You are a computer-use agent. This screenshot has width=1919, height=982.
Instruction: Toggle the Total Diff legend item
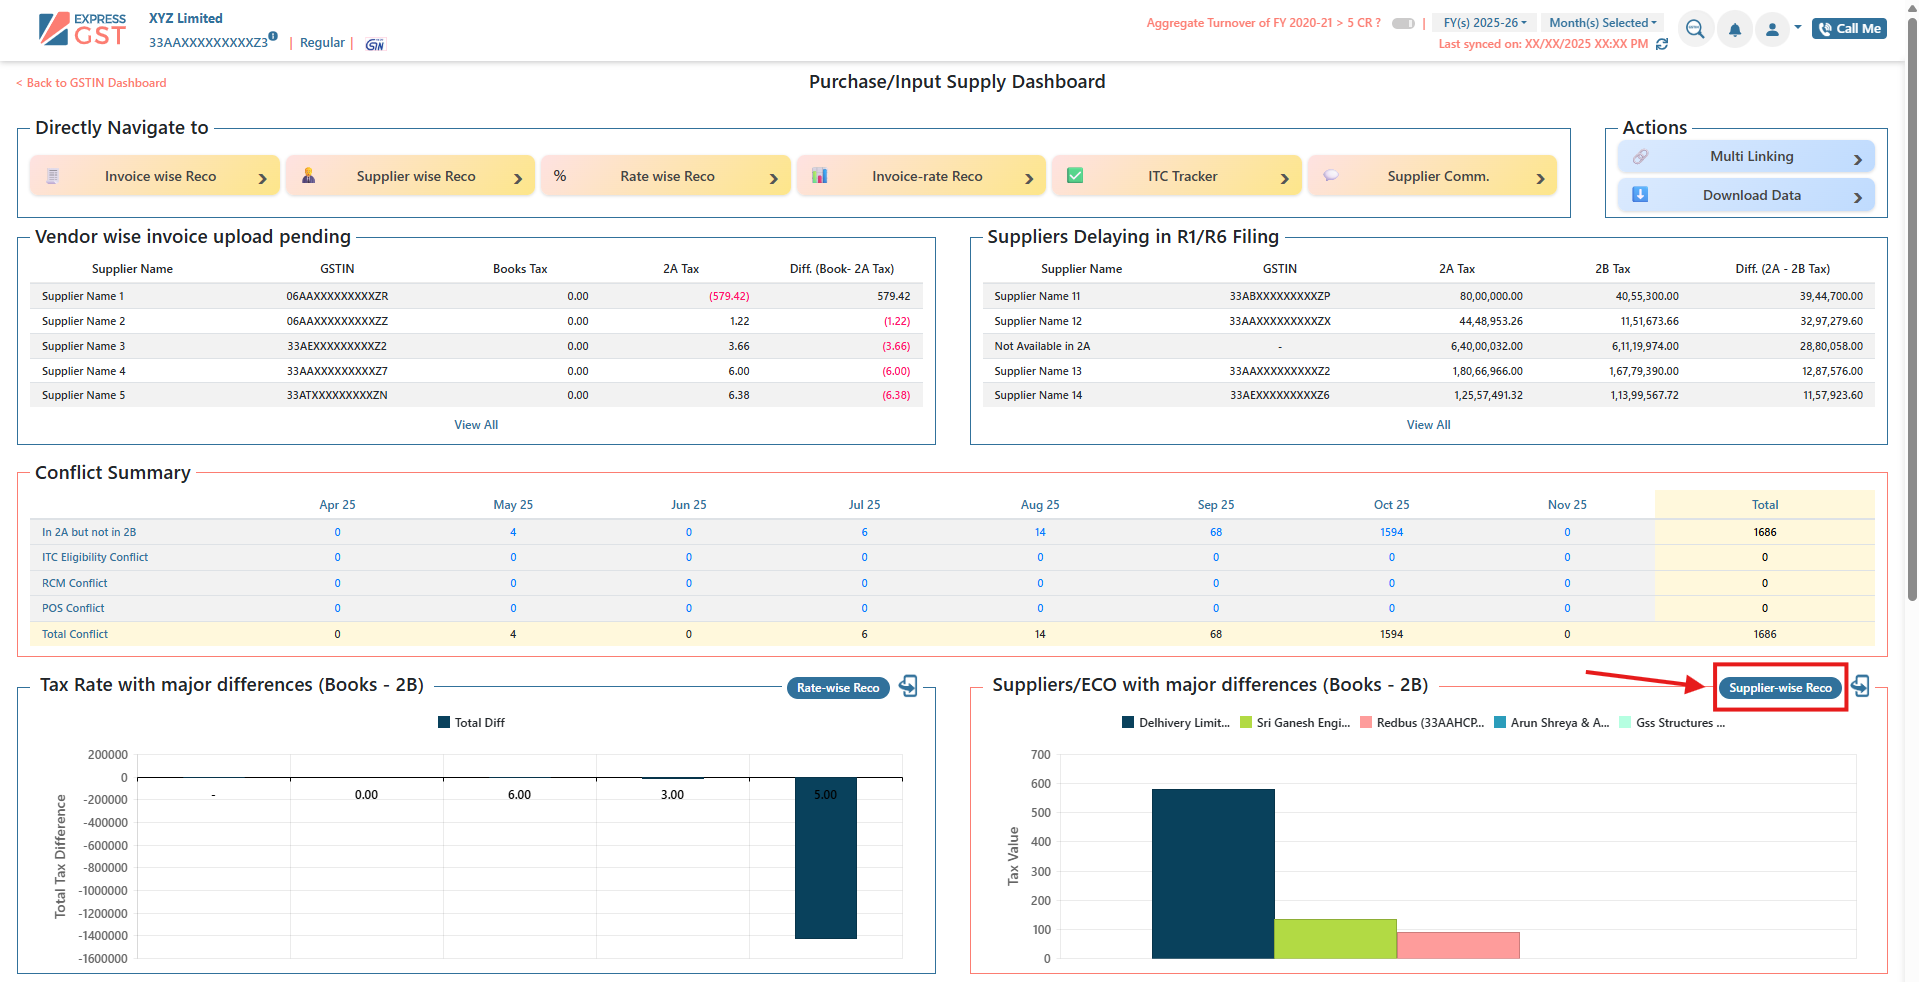(471, 722)
